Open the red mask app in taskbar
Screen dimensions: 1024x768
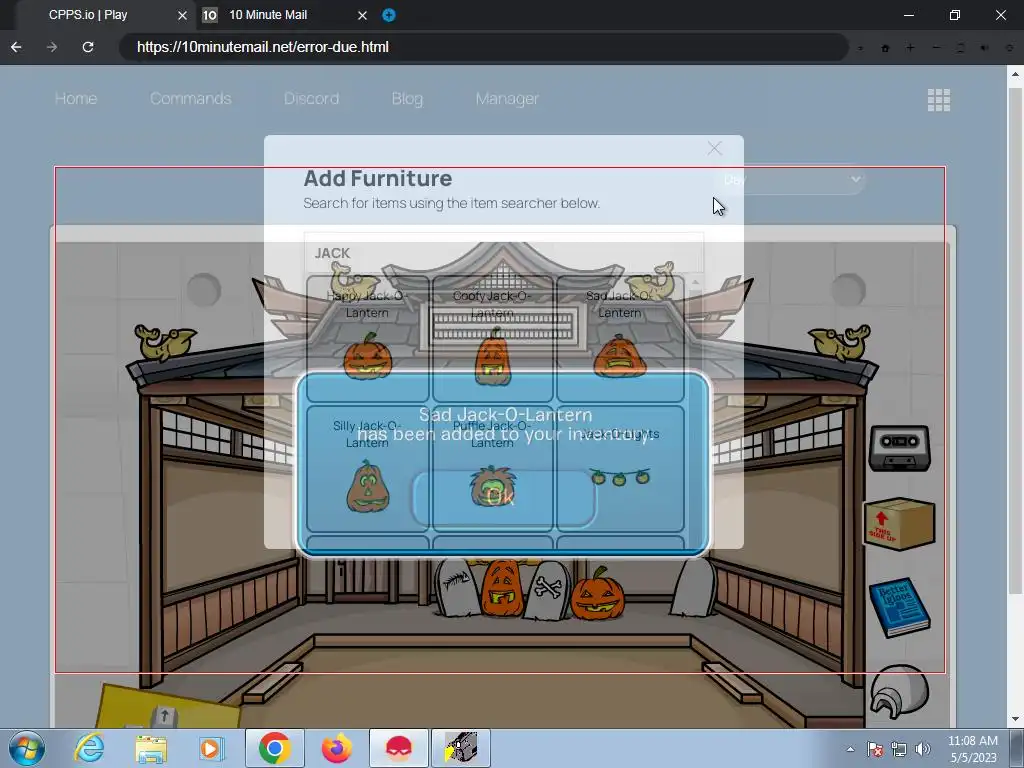point(399,748)
